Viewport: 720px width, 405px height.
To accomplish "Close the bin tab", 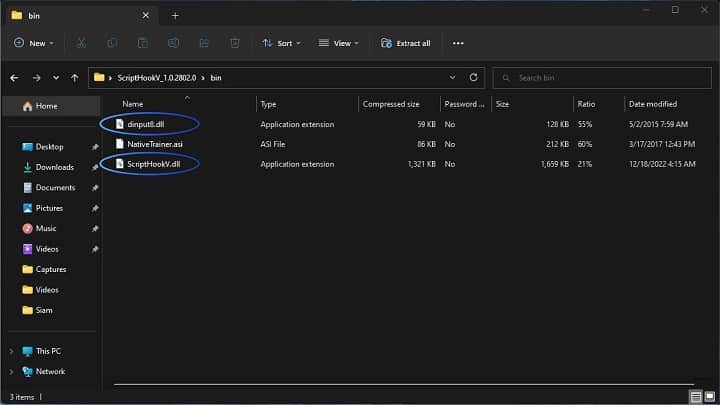I will (x=146, y=16).
